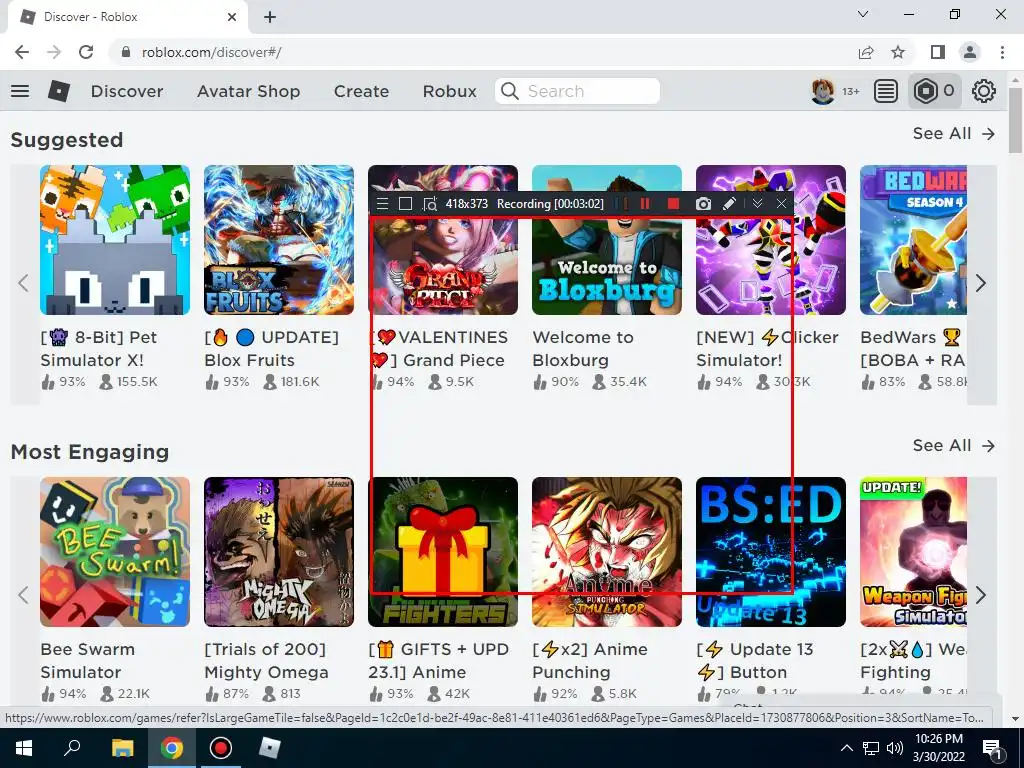Open volume control in system tray
1024x768 pixels.
coord(895,748)
